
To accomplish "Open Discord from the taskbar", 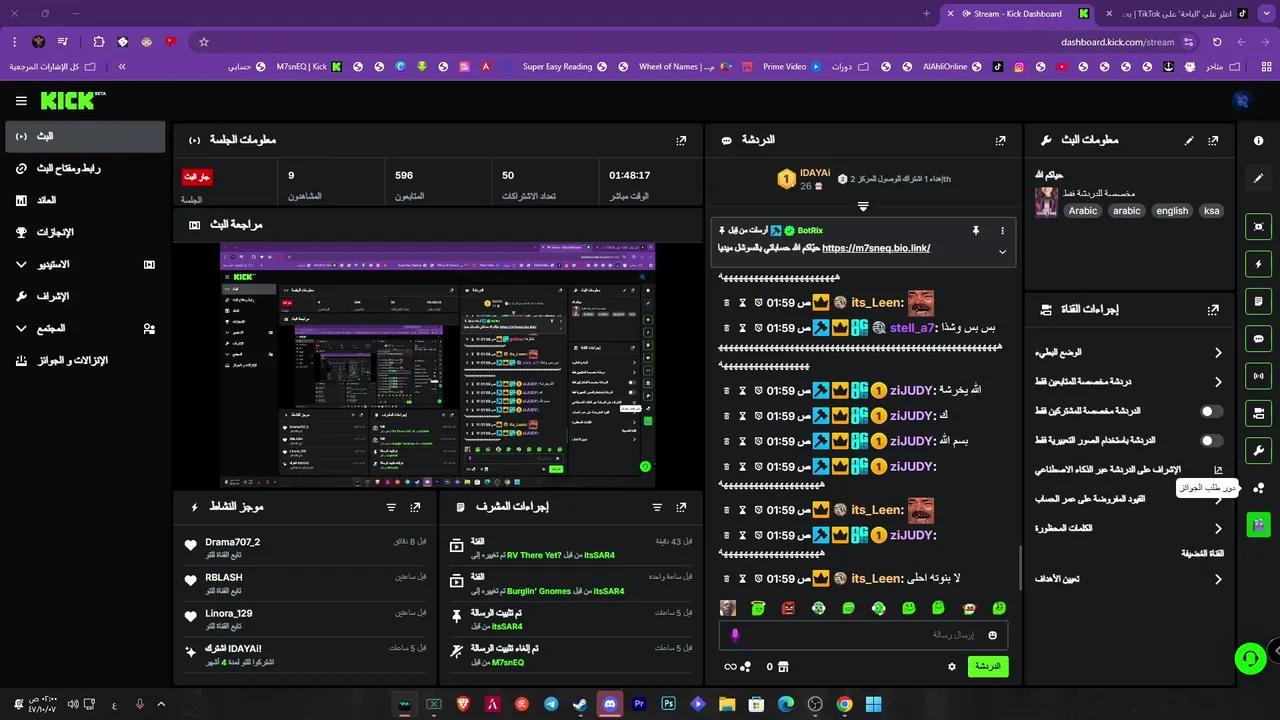I will (x=610, y=704).
